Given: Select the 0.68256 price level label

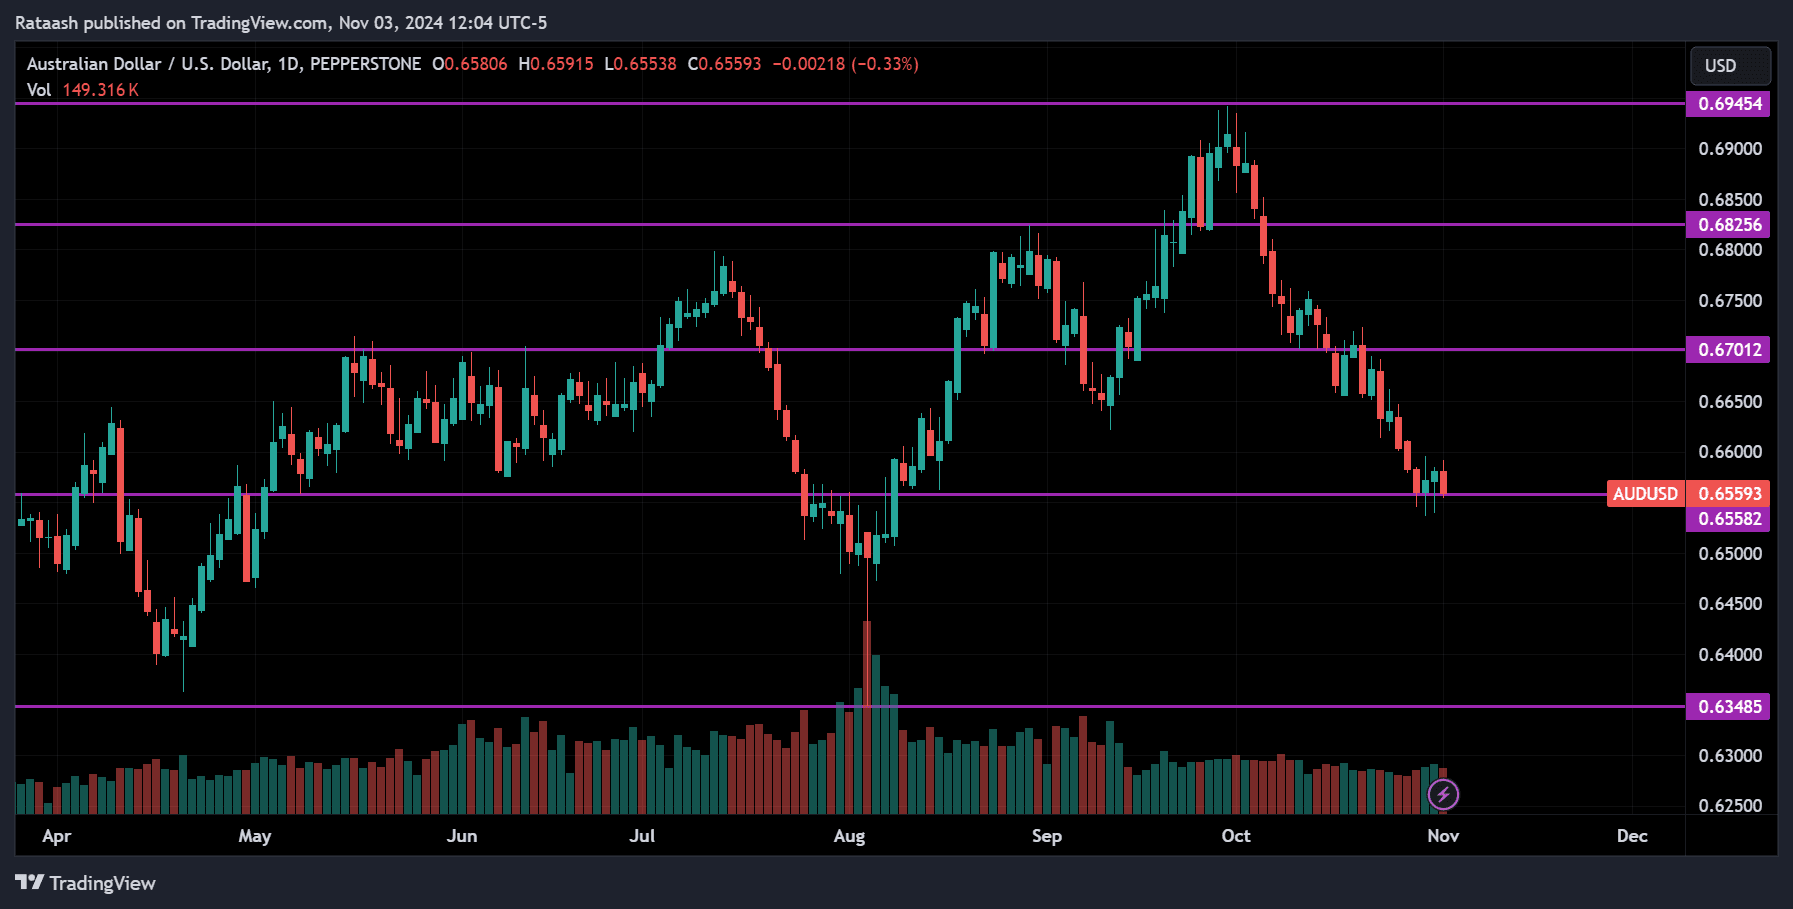Looking at the screenshot, I should click(1728, 225).
